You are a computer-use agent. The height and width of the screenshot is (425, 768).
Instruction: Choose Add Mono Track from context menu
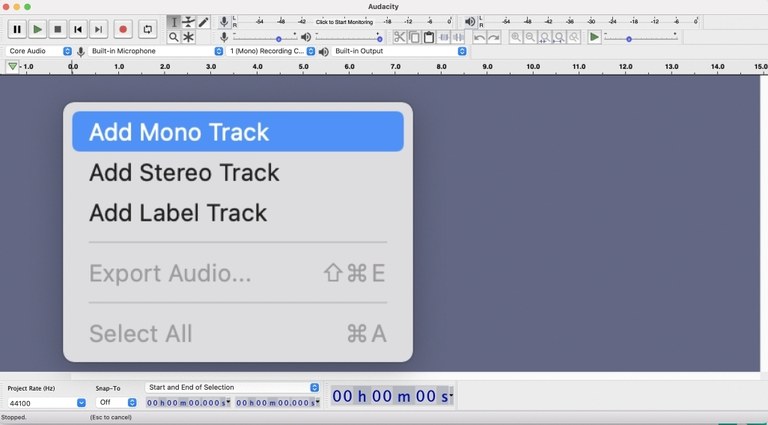pos(238,132)
